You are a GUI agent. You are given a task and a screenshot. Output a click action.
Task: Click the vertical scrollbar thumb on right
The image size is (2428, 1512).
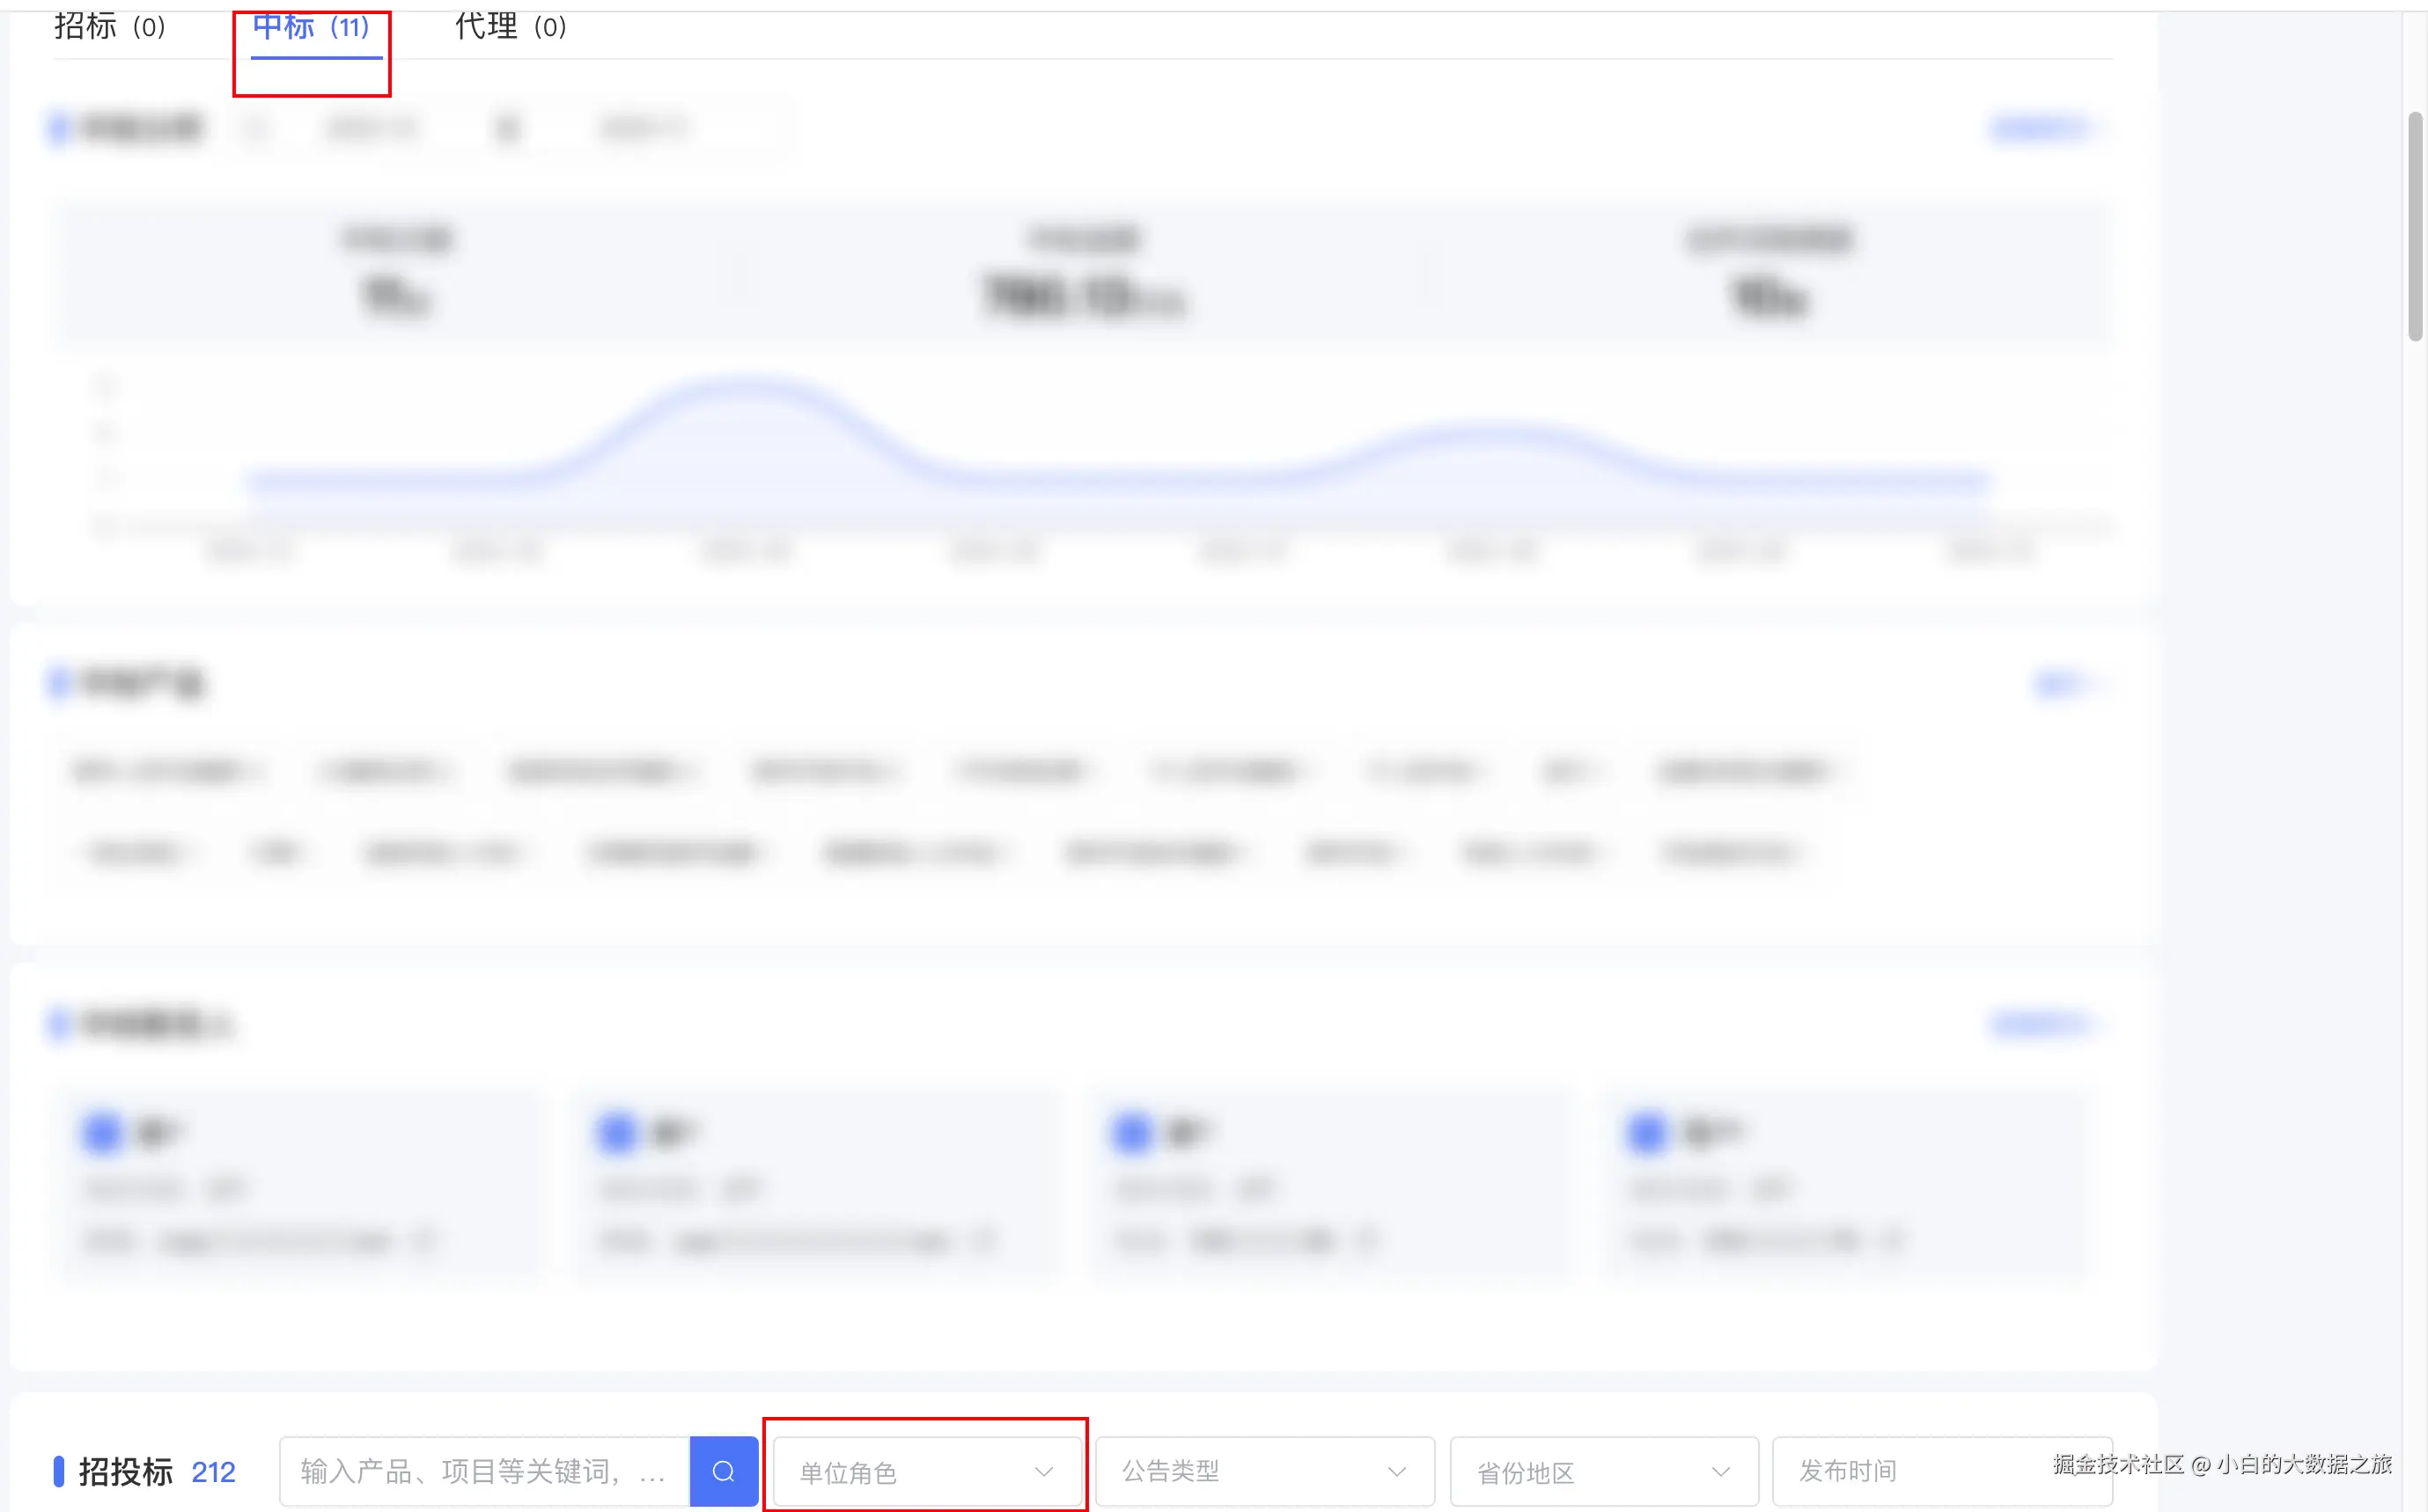(2415, 226)
